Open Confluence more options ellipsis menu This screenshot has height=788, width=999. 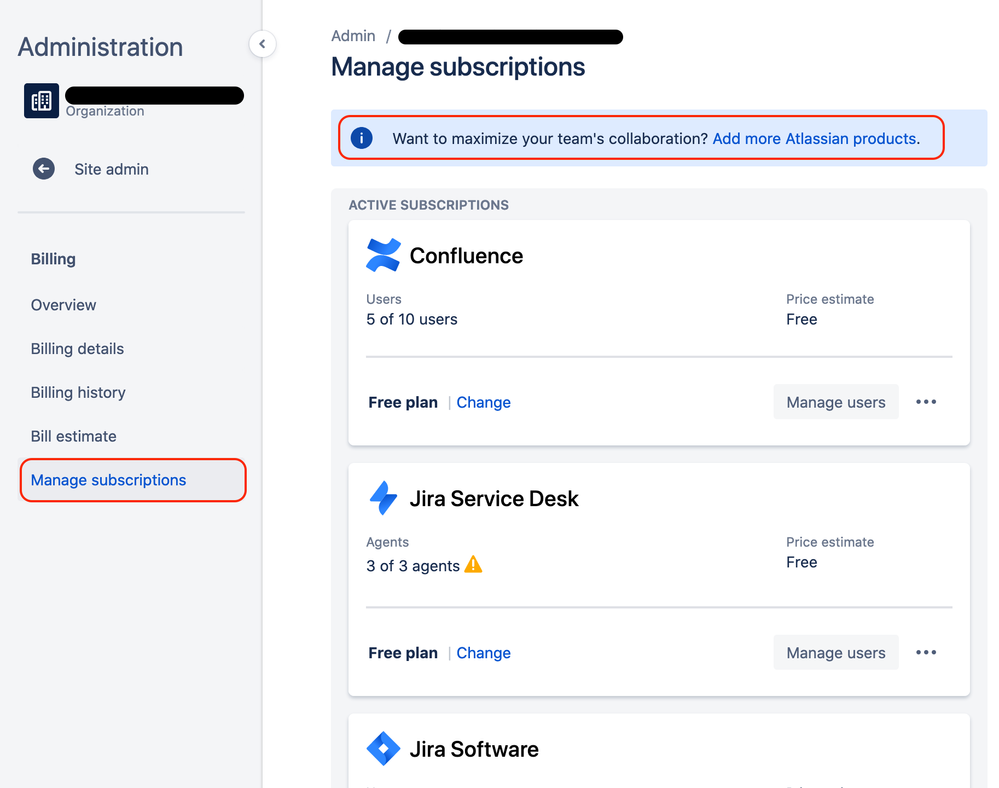coord(926,402)
